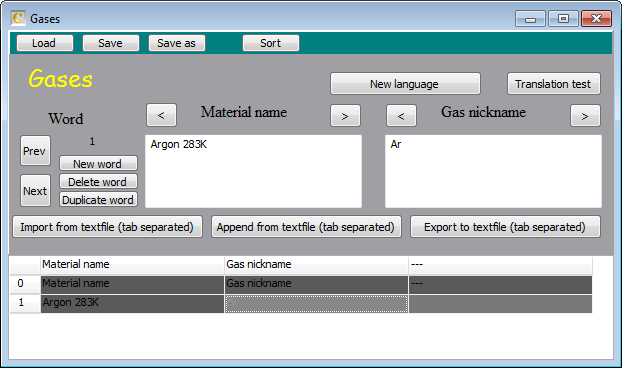Image resolution: width=622 pixels, height=368 pixels.
Task: Duplicate the current word
Action: click(98, 199)
